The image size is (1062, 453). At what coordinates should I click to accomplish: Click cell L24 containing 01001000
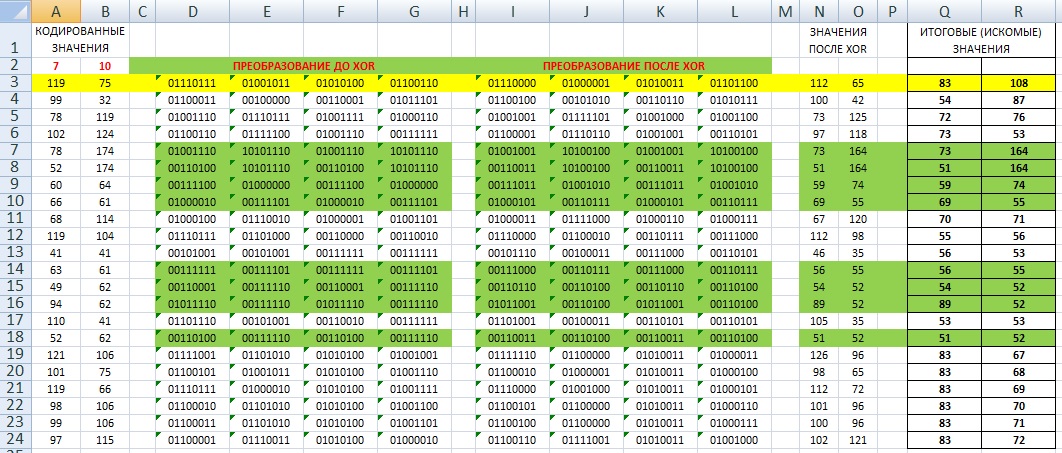[x=733, y=439]
